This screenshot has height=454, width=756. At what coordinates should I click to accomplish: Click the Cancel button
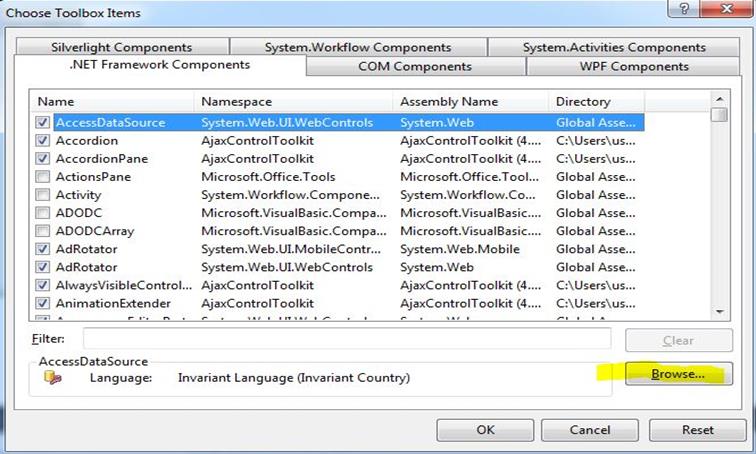(x=590, y=430)
